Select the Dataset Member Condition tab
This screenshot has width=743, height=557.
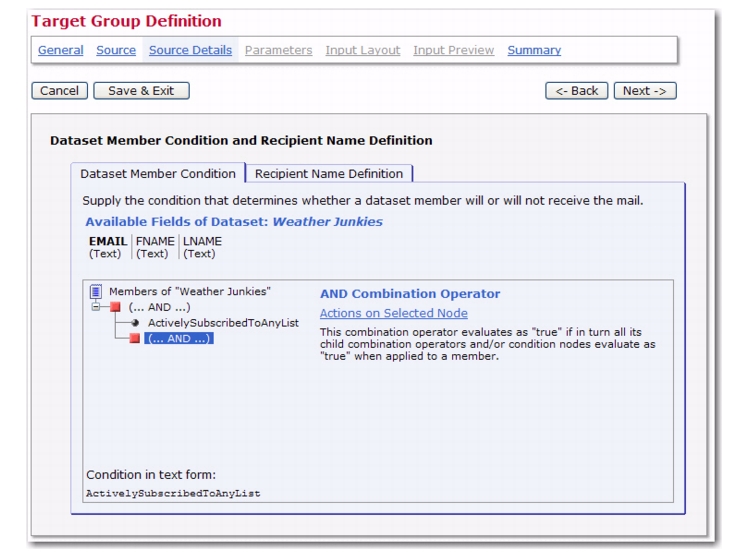tap(158, 173)
